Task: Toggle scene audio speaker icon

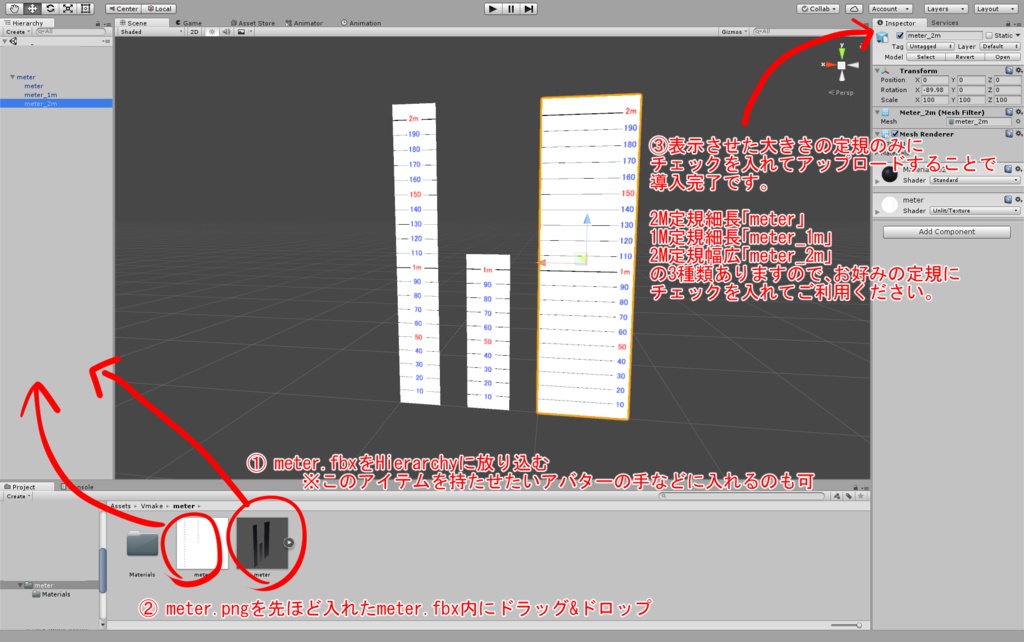Action: pos(226,31)
